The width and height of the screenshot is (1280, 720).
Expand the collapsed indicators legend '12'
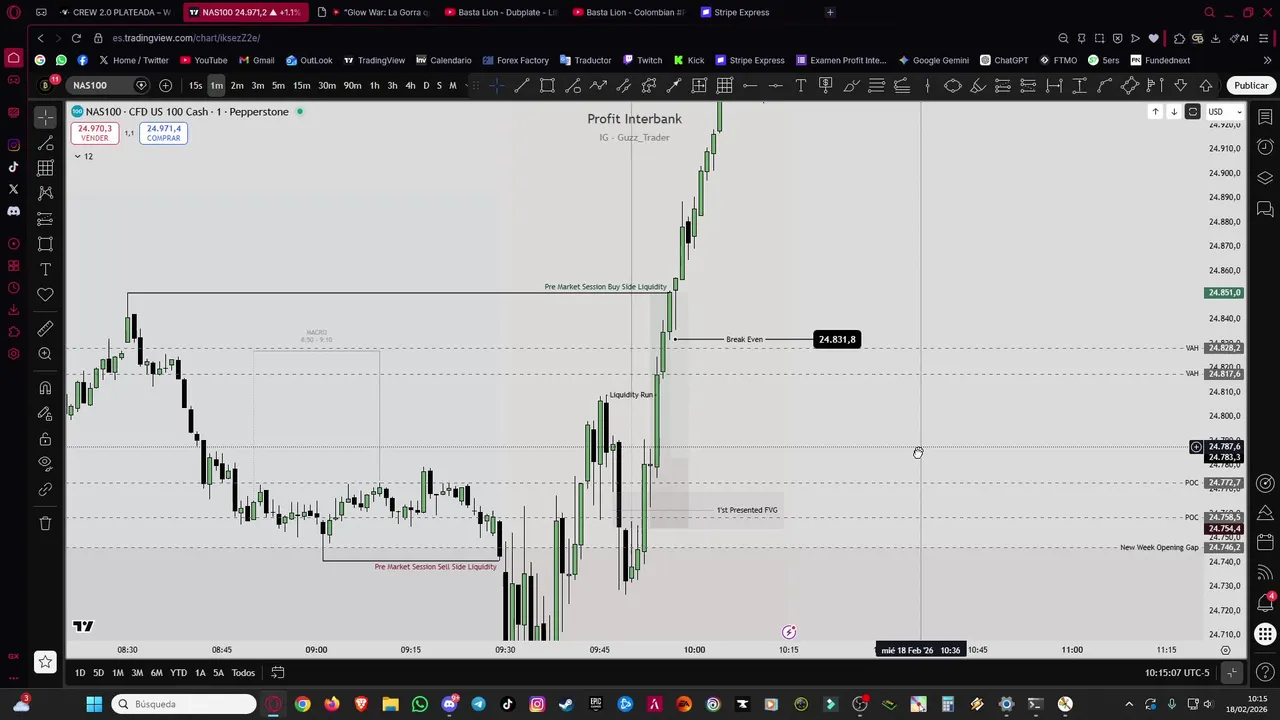click(83, 156)
